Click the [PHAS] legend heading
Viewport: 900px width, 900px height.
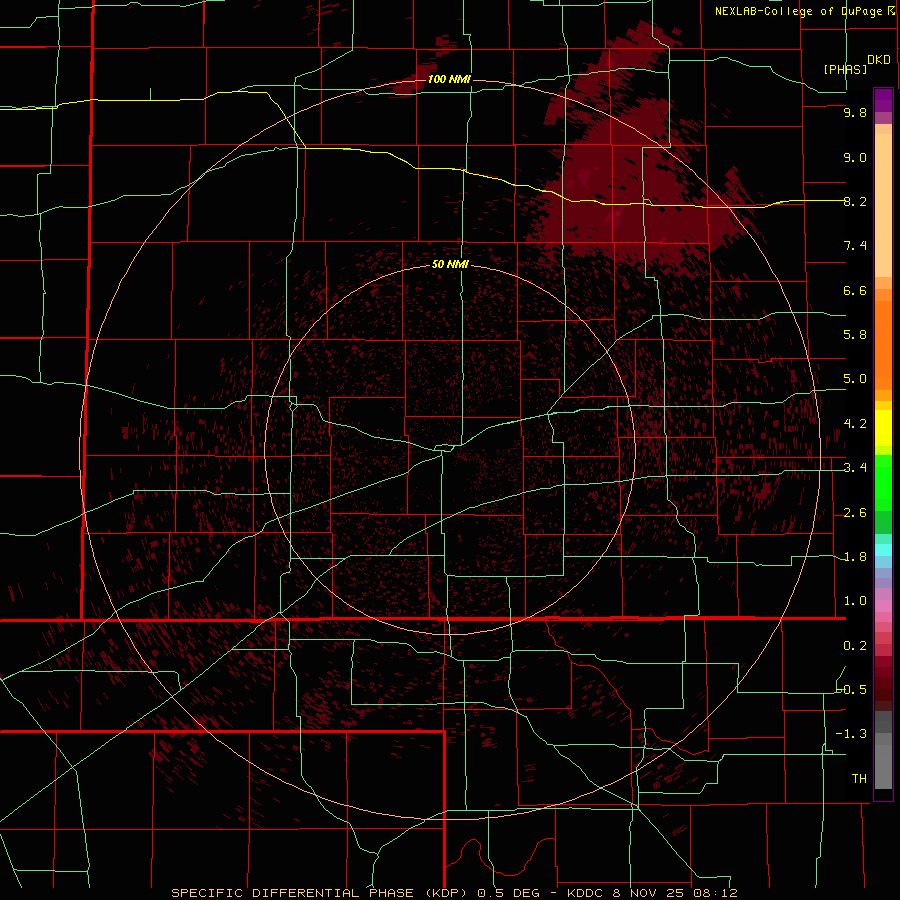[x=845, y=69]
